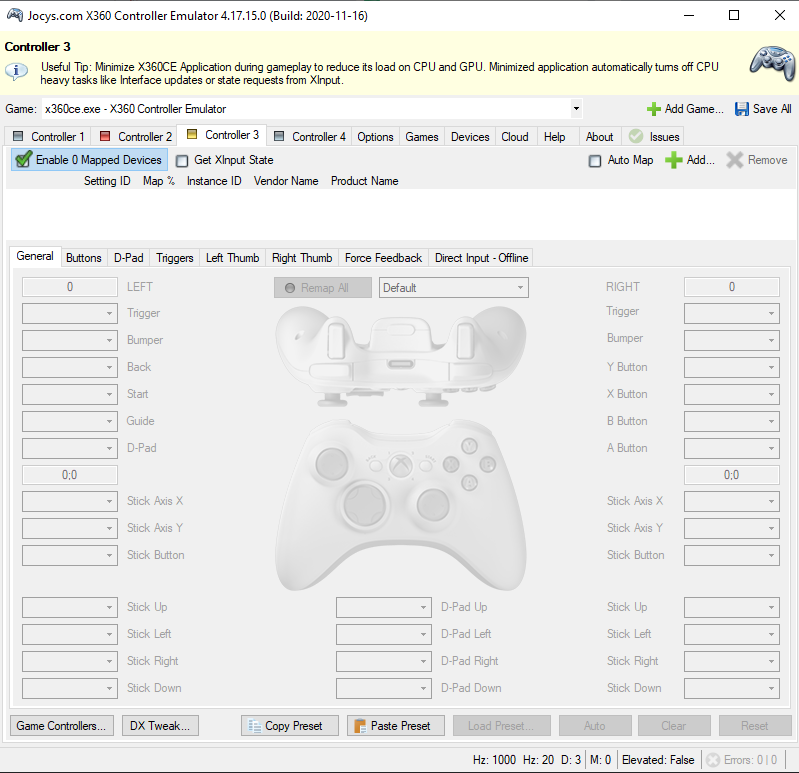The width and height of the screenshot is (799, 773).
Task: Expand the Start button dropdown
Action: [x=70, y=394]
